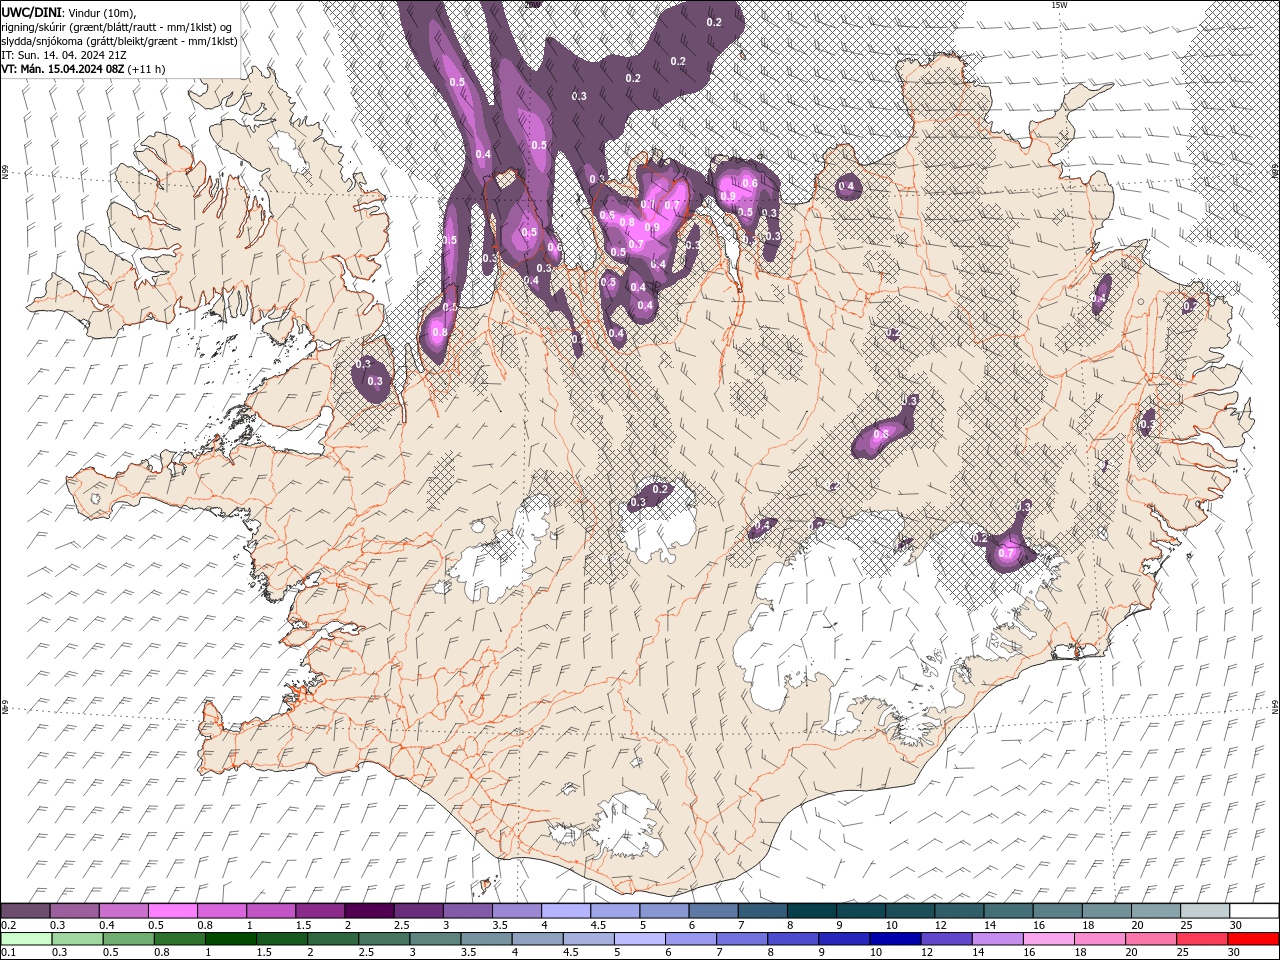Click the 'slydda/snjókoma (grátt/bleikt/grænt' description line

[x=119, y=41]
